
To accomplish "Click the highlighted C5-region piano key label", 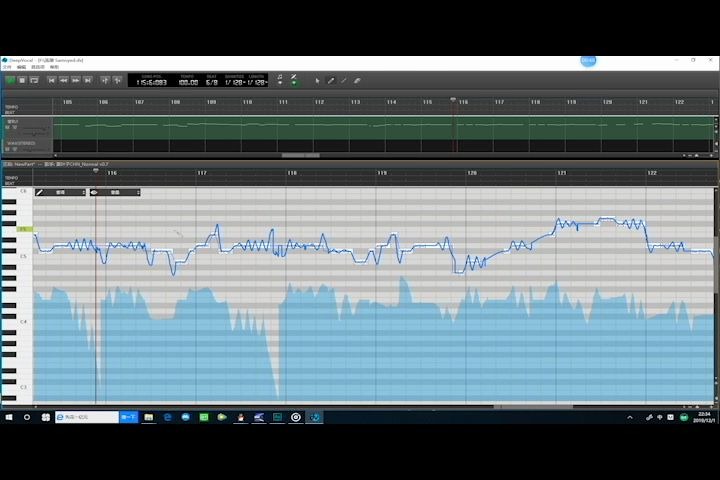I will (x=23, y=229).
